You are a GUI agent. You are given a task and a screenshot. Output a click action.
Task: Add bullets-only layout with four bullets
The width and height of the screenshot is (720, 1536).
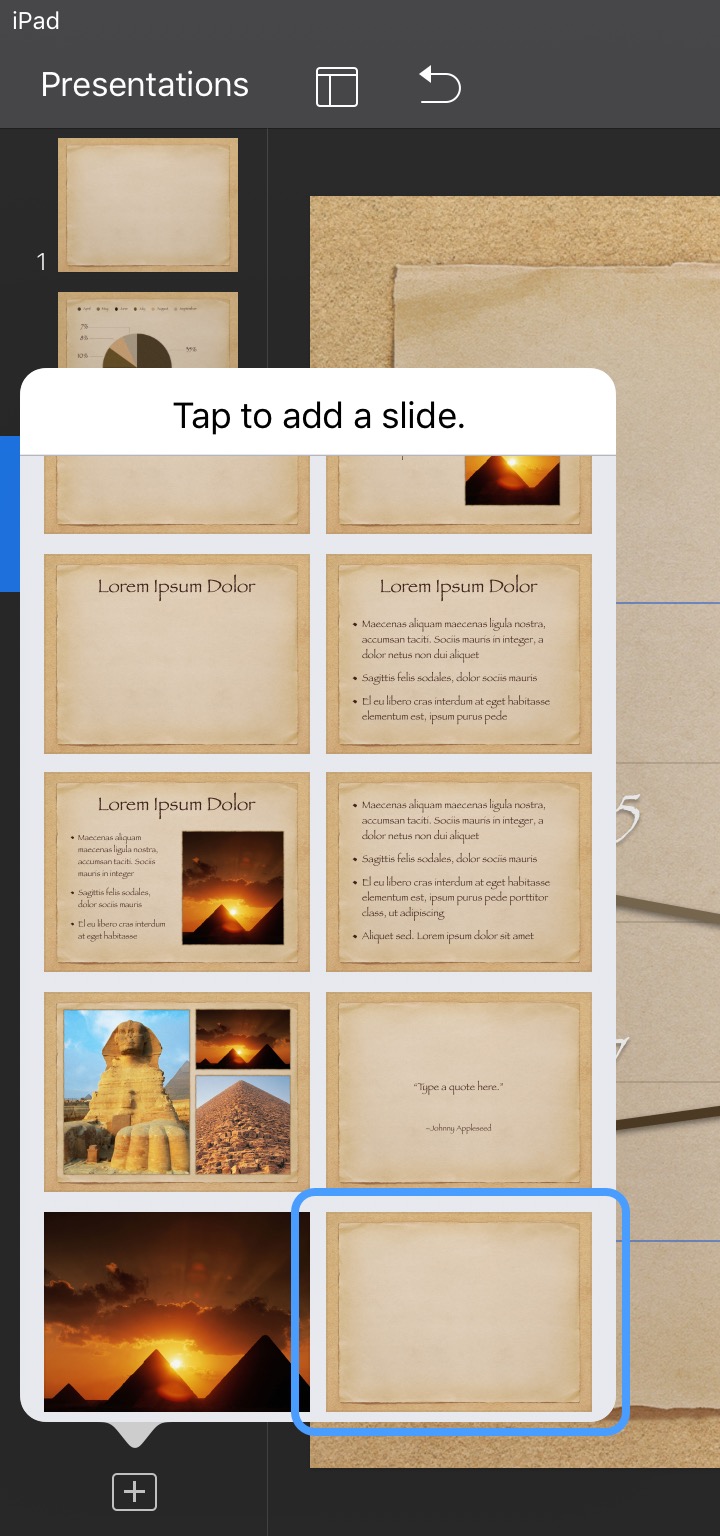click(459, 872)
